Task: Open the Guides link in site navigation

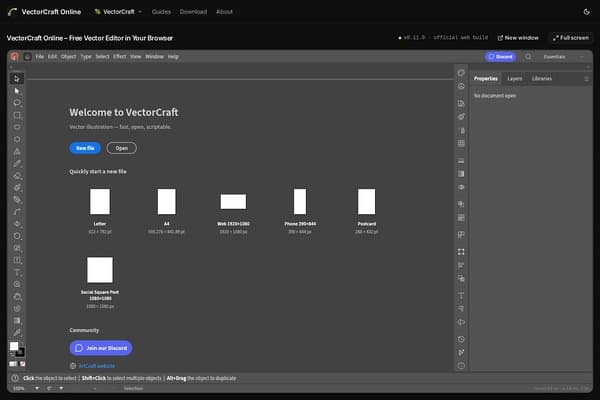Action: click(161, 12)
